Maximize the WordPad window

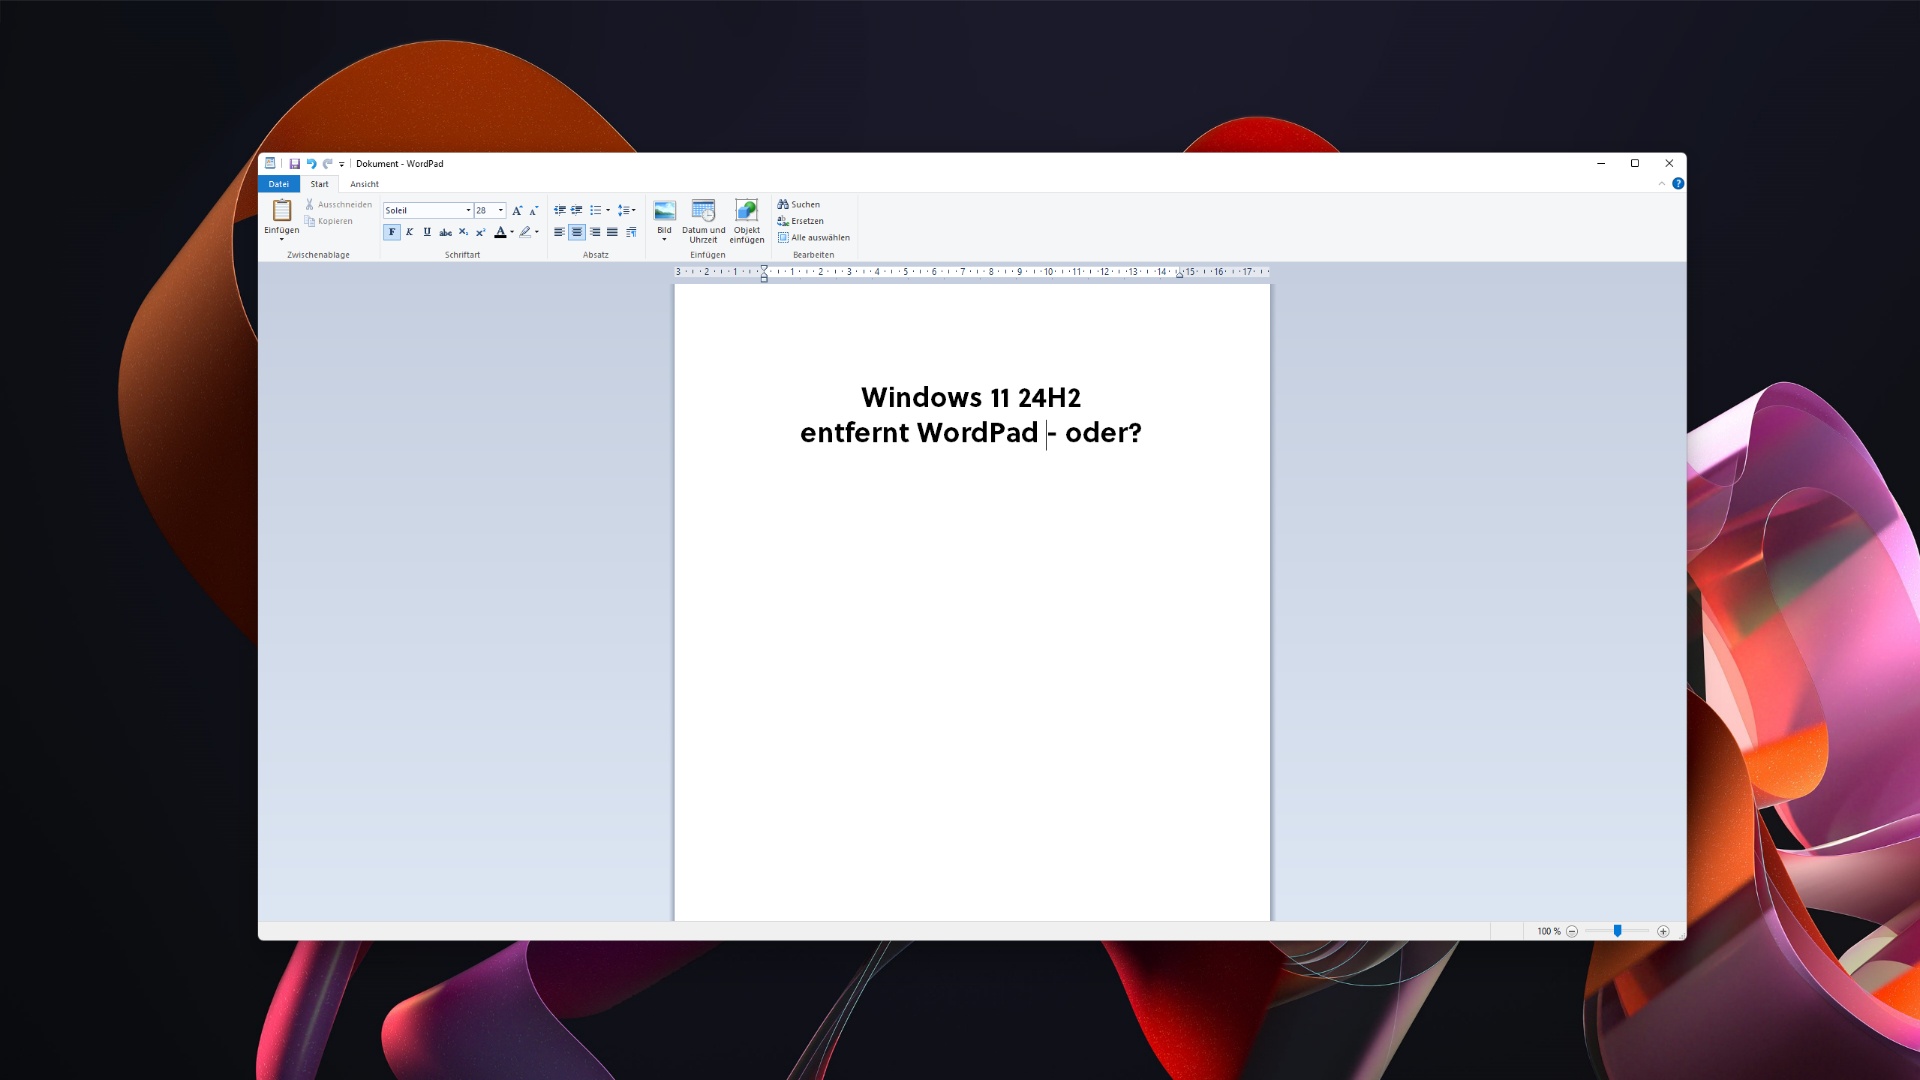pyautogui.click(x=1635, y=163)
